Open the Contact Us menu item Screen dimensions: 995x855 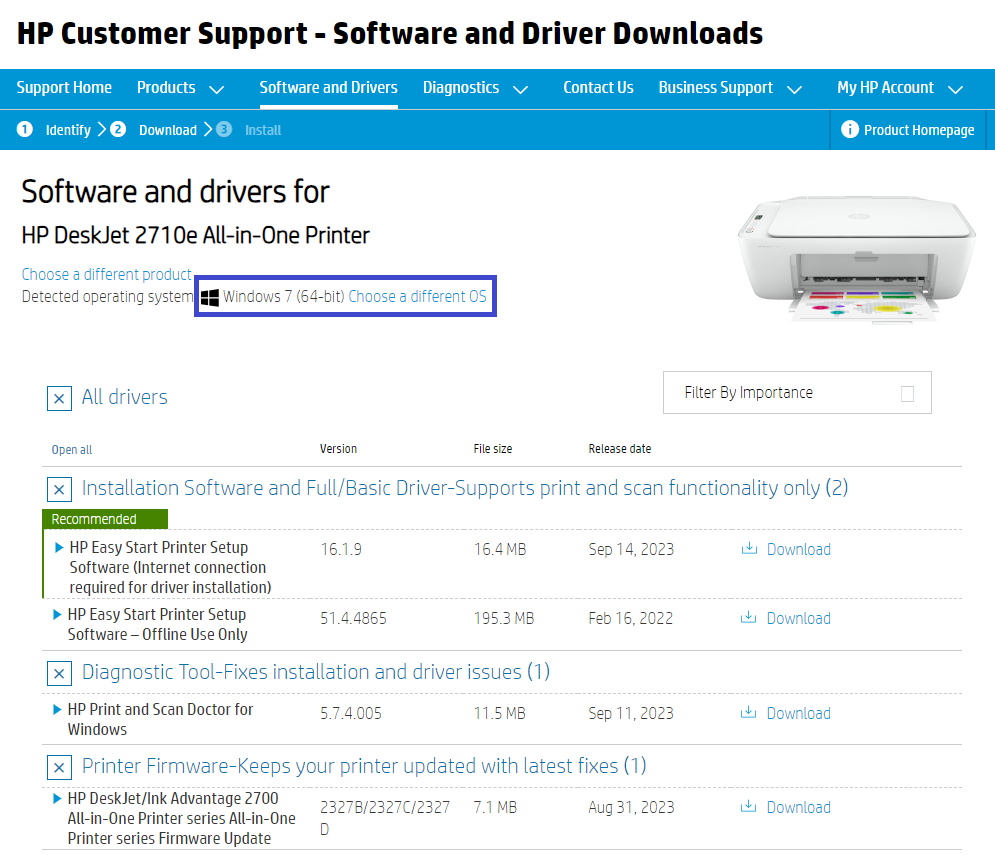(x=598, y=88)
